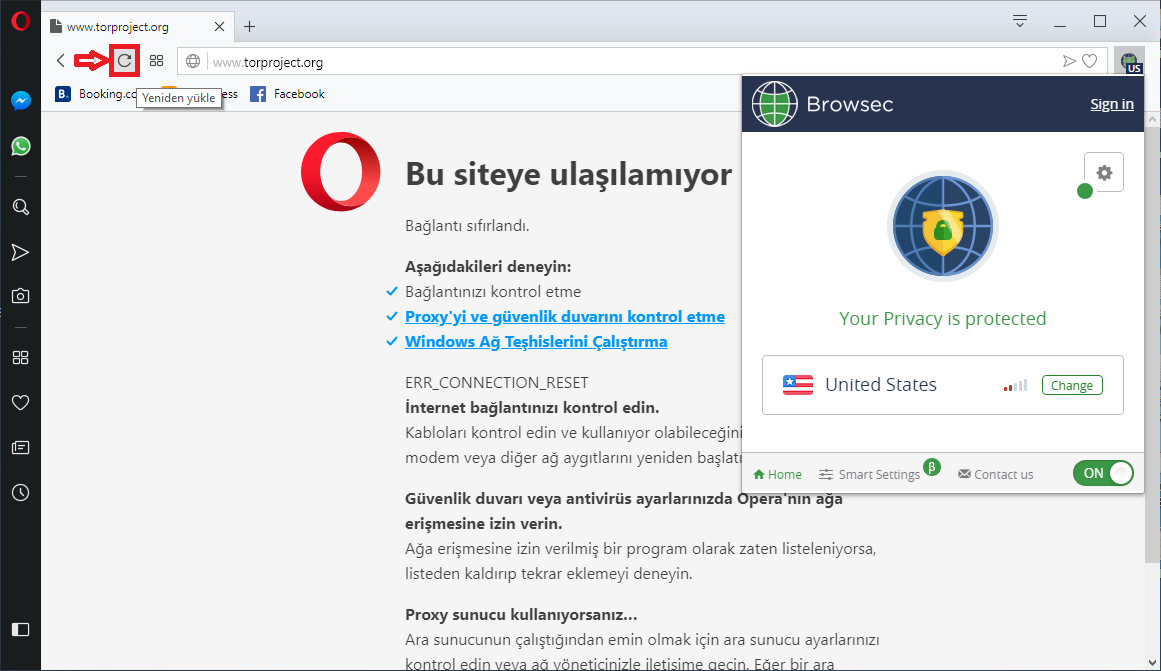Click the heart icon in address bar
Viewport: 1161px width, 671px height.
point(1090,62)
